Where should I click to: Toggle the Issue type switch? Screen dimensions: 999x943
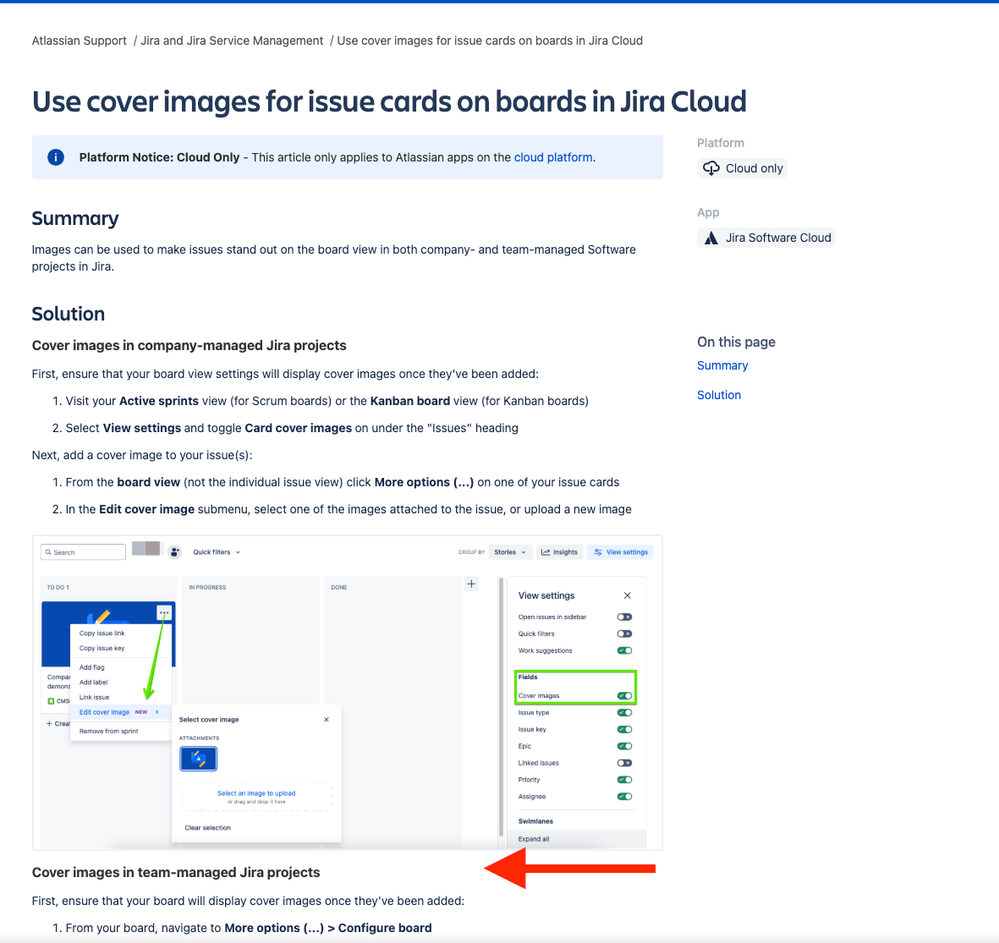click(624, 712)
